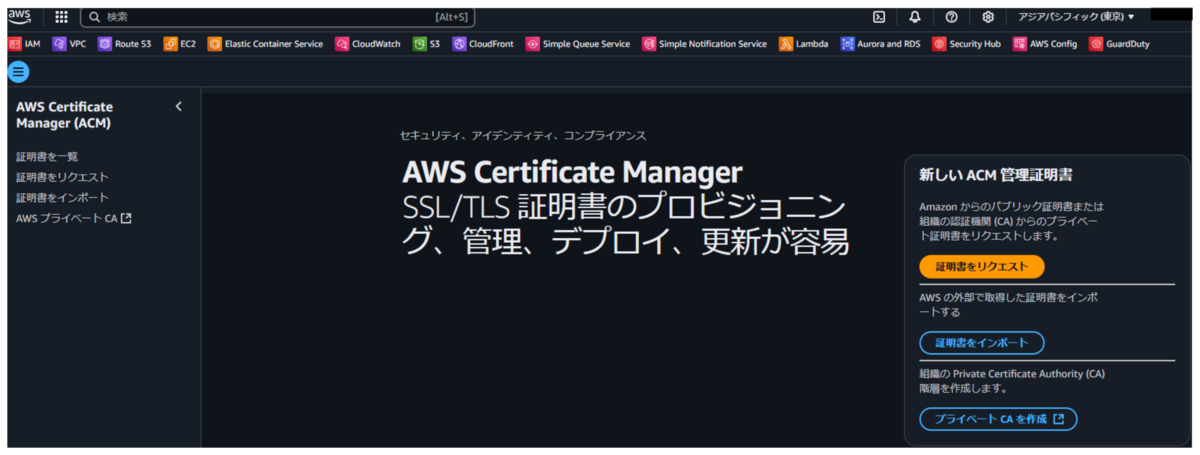Screen dimensions: 1200x455
Task: Click the S3 service icon
Action: (x=420, y=44)
